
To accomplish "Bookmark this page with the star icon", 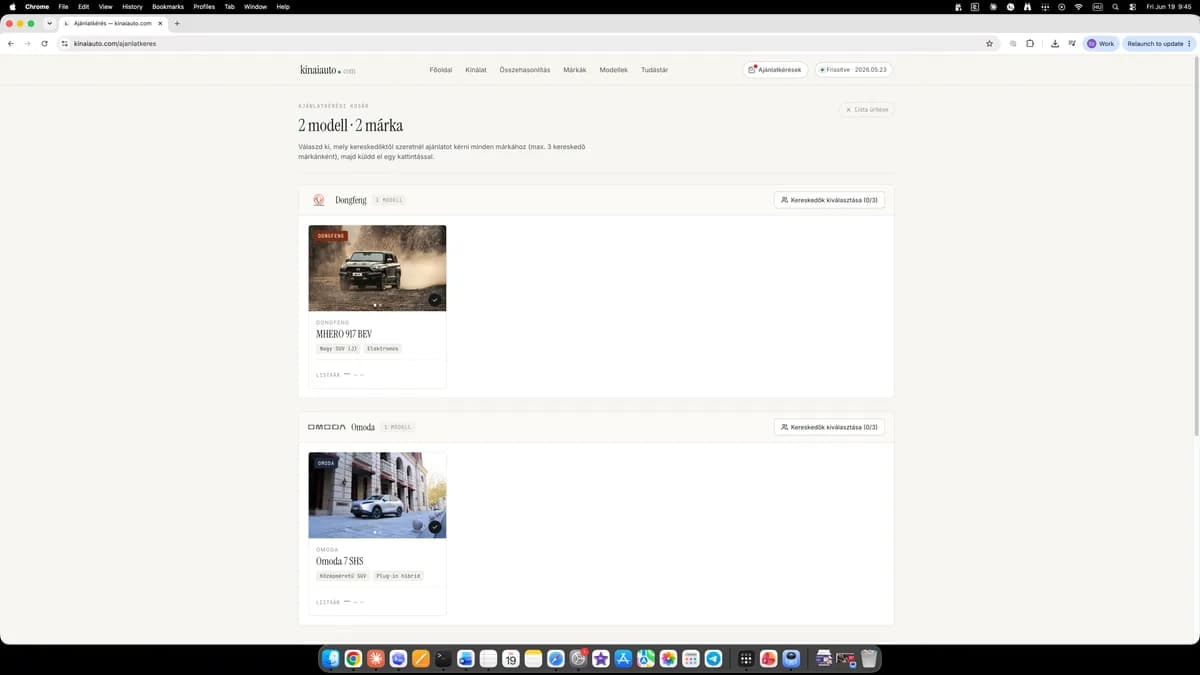I will (x=989, y=44).
